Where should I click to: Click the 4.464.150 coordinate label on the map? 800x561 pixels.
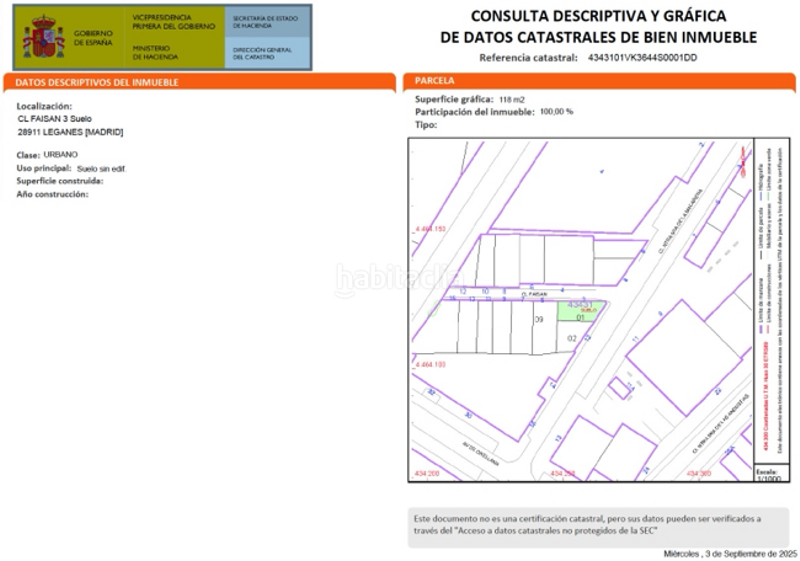[430, 229]
